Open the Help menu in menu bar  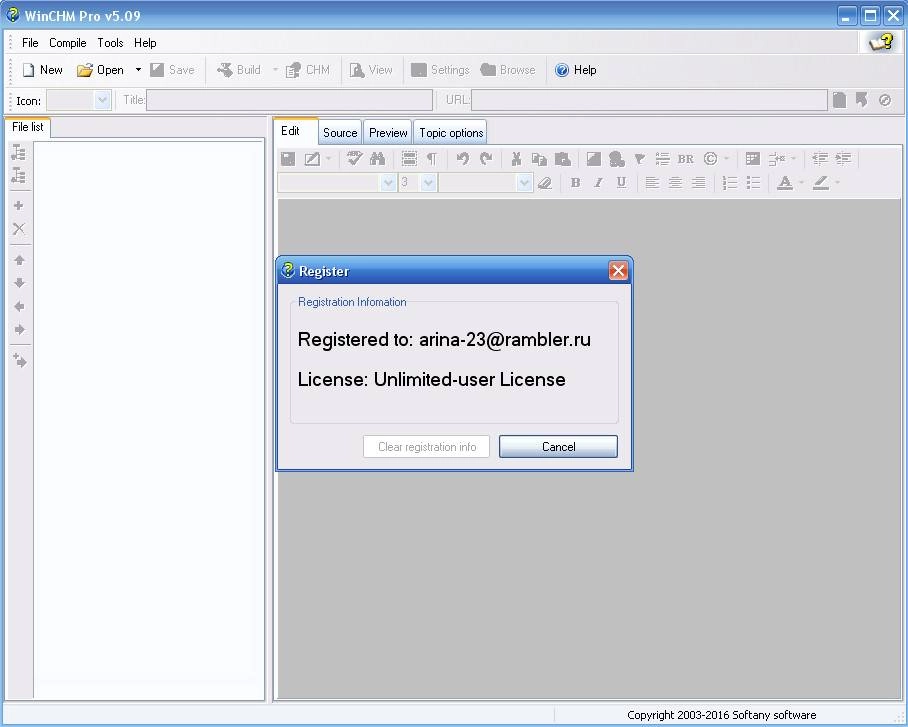pos(145,43)
